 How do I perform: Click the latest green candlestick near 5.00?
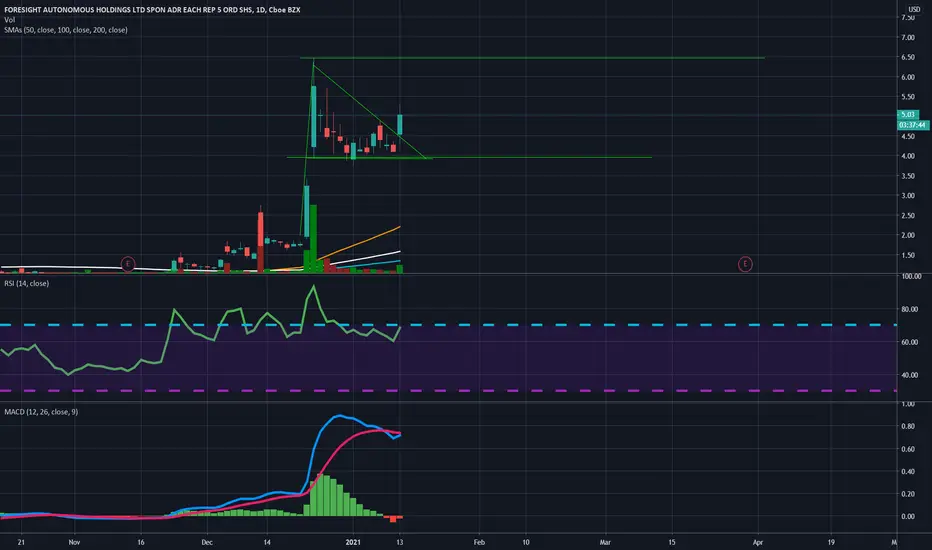[400, 124]
